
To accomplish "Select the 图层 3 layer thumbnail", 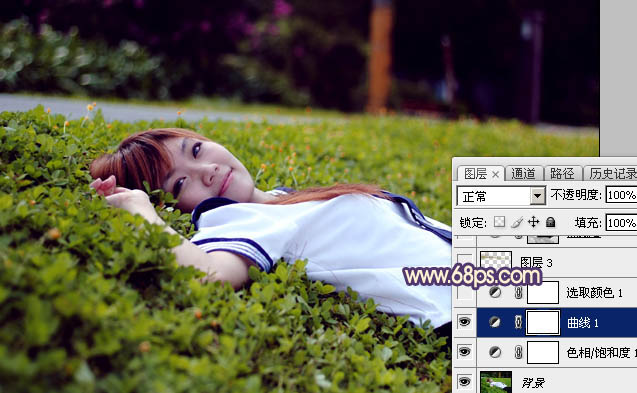I will [x=496, y=261].
